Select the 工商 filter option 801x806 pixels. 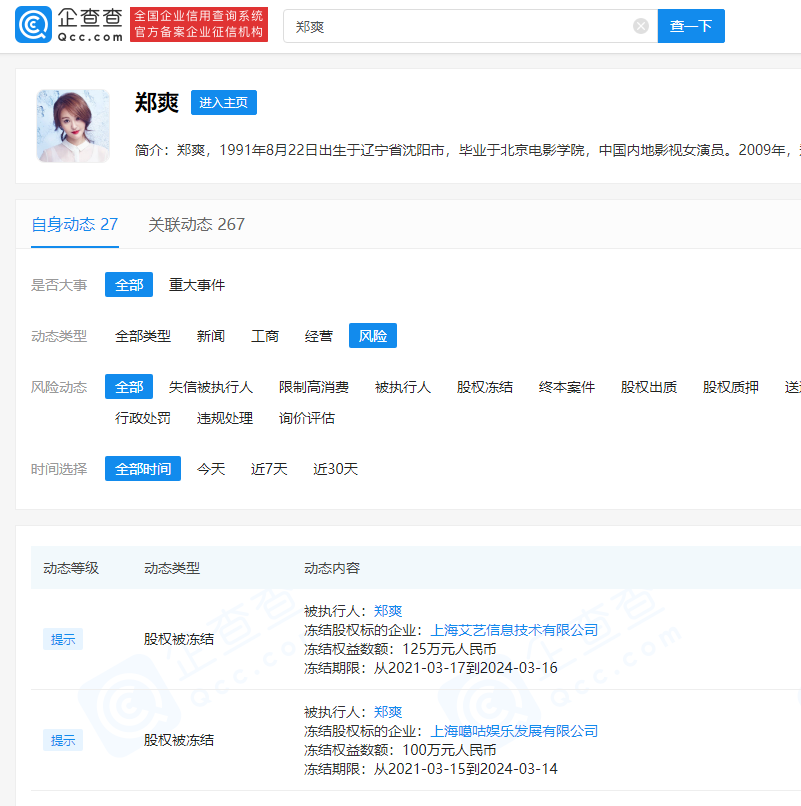pos(264,336)
